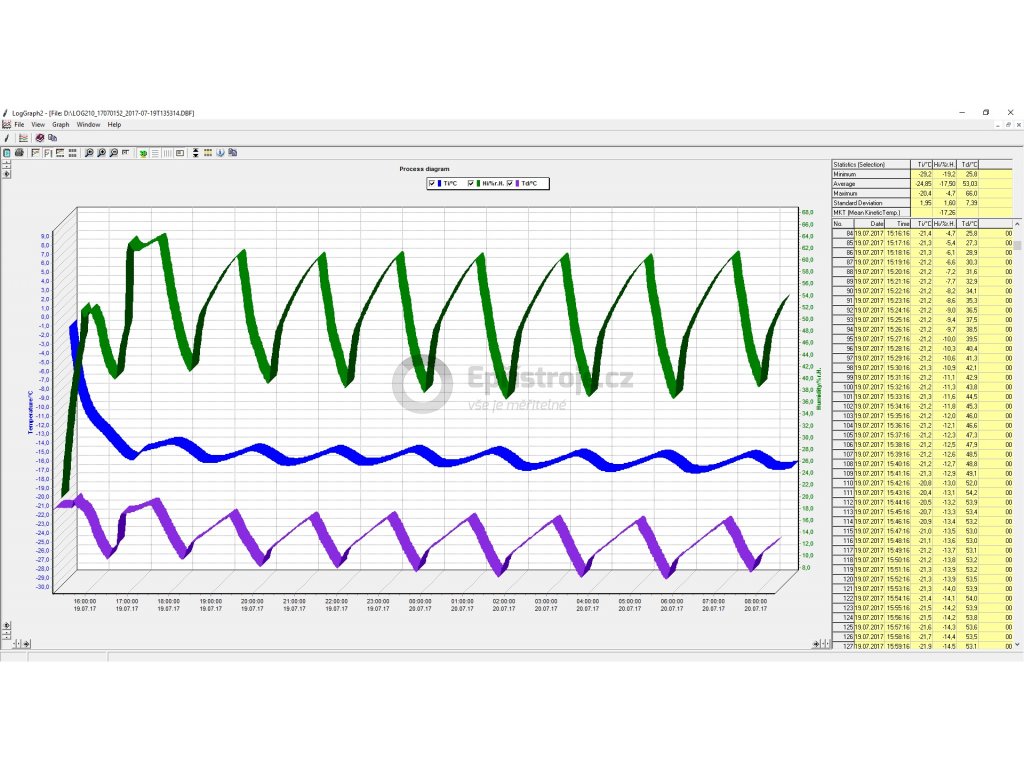Click the red book icon in upper toolbar
The height and width of the screenshot is (768, 1024).
click(40, 138)
